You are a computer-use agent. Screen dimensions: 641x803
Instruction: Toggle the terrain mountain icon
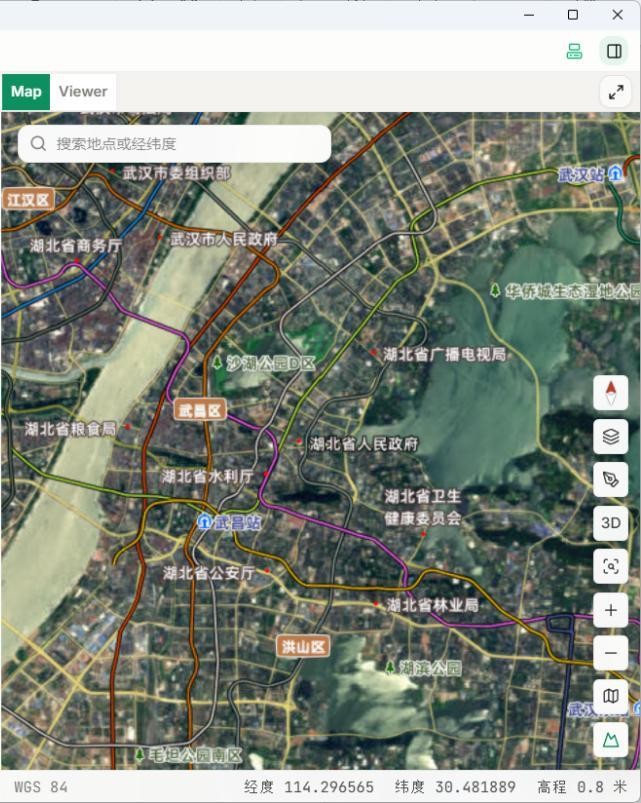pos(610,740)
